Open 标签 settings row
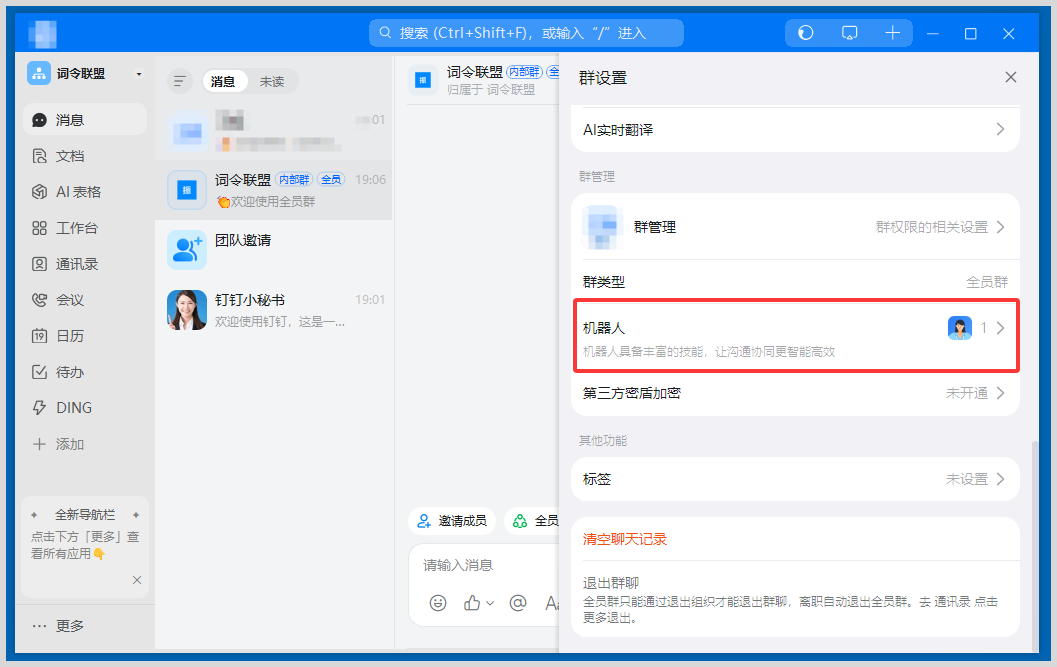 [795, 480]
